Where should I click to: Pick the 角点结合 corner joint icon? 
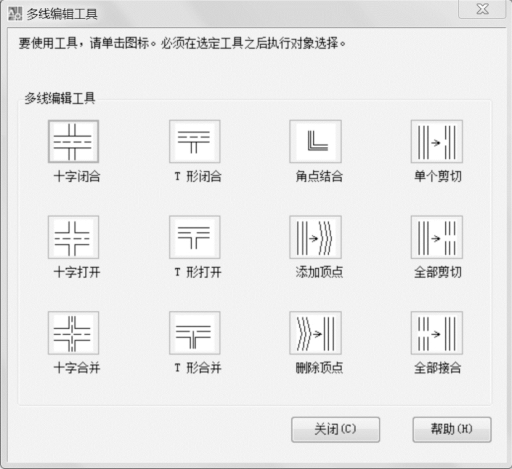(x=316, y=142)
